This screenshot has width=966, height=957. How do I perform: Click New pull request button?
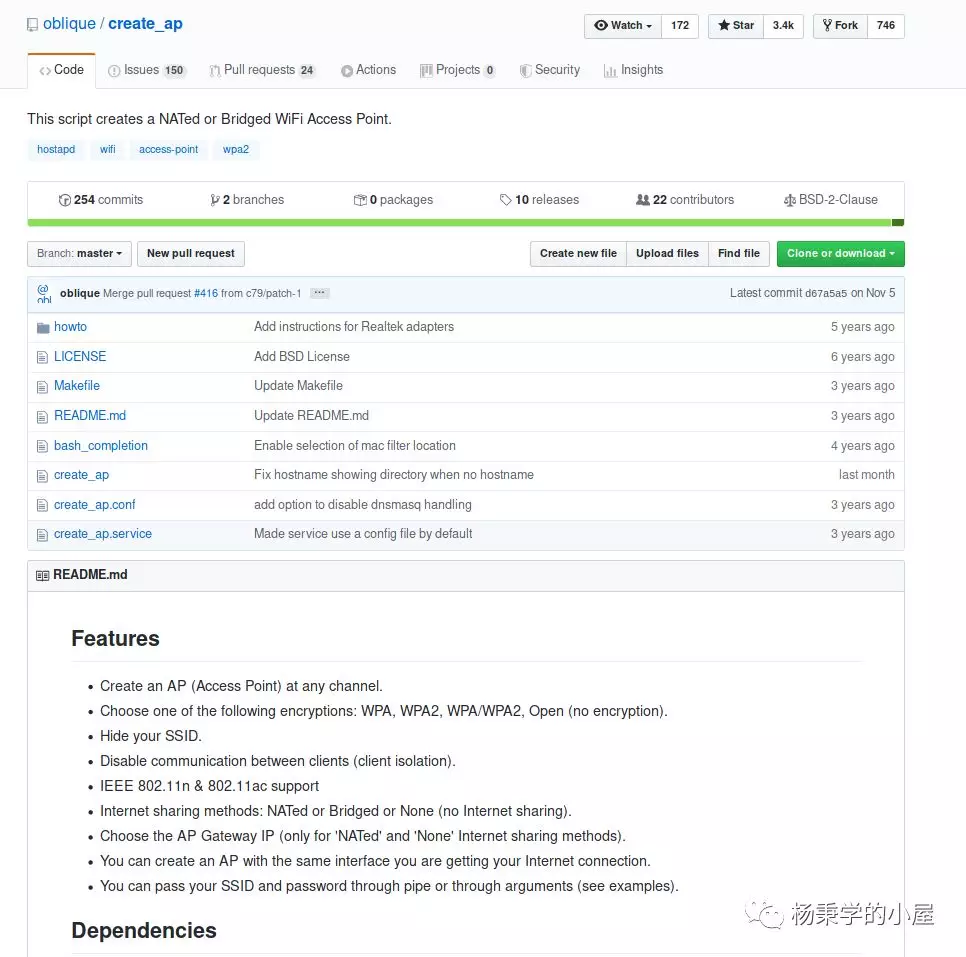pos(191,254)
